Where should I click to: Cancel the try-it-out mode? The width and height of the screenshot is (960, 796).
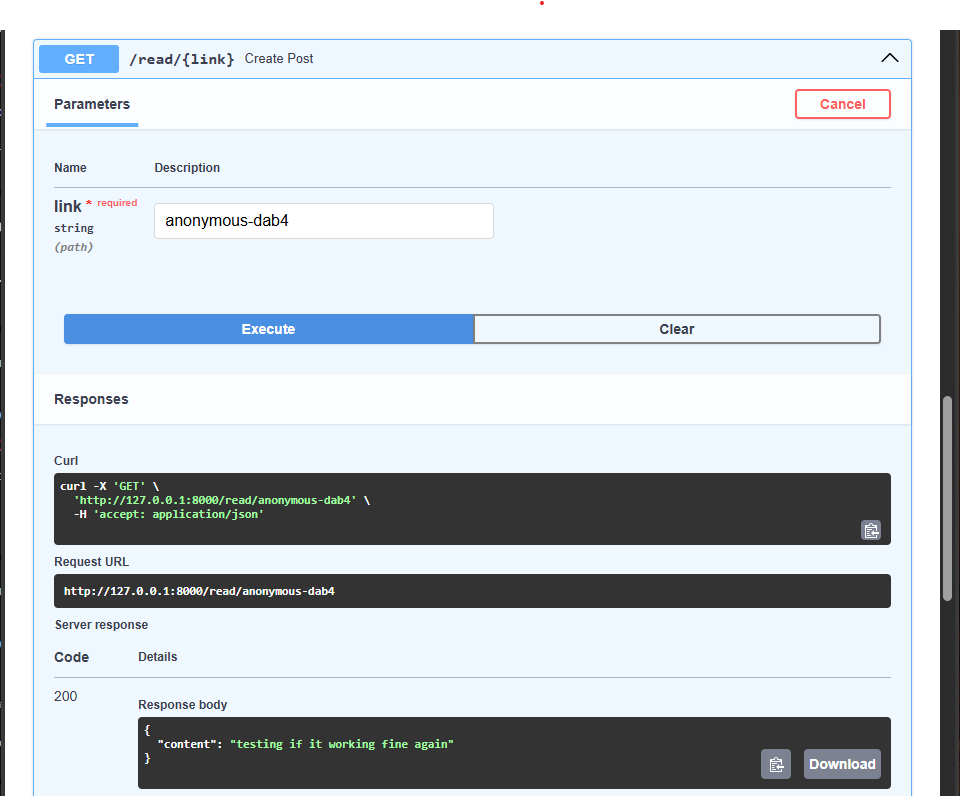click(x=842, y=104)
